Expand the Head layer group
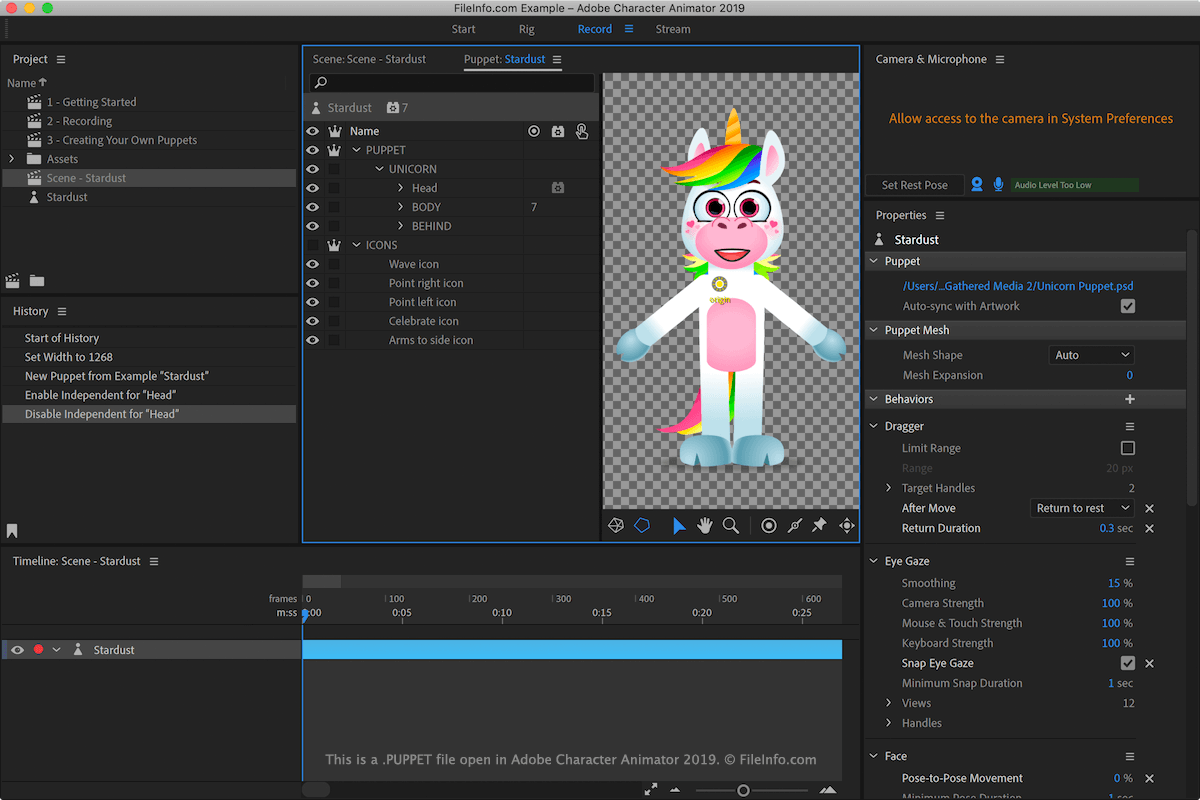Image resolution: width=1200 pixels, height=800 pixels. (400, 188)
